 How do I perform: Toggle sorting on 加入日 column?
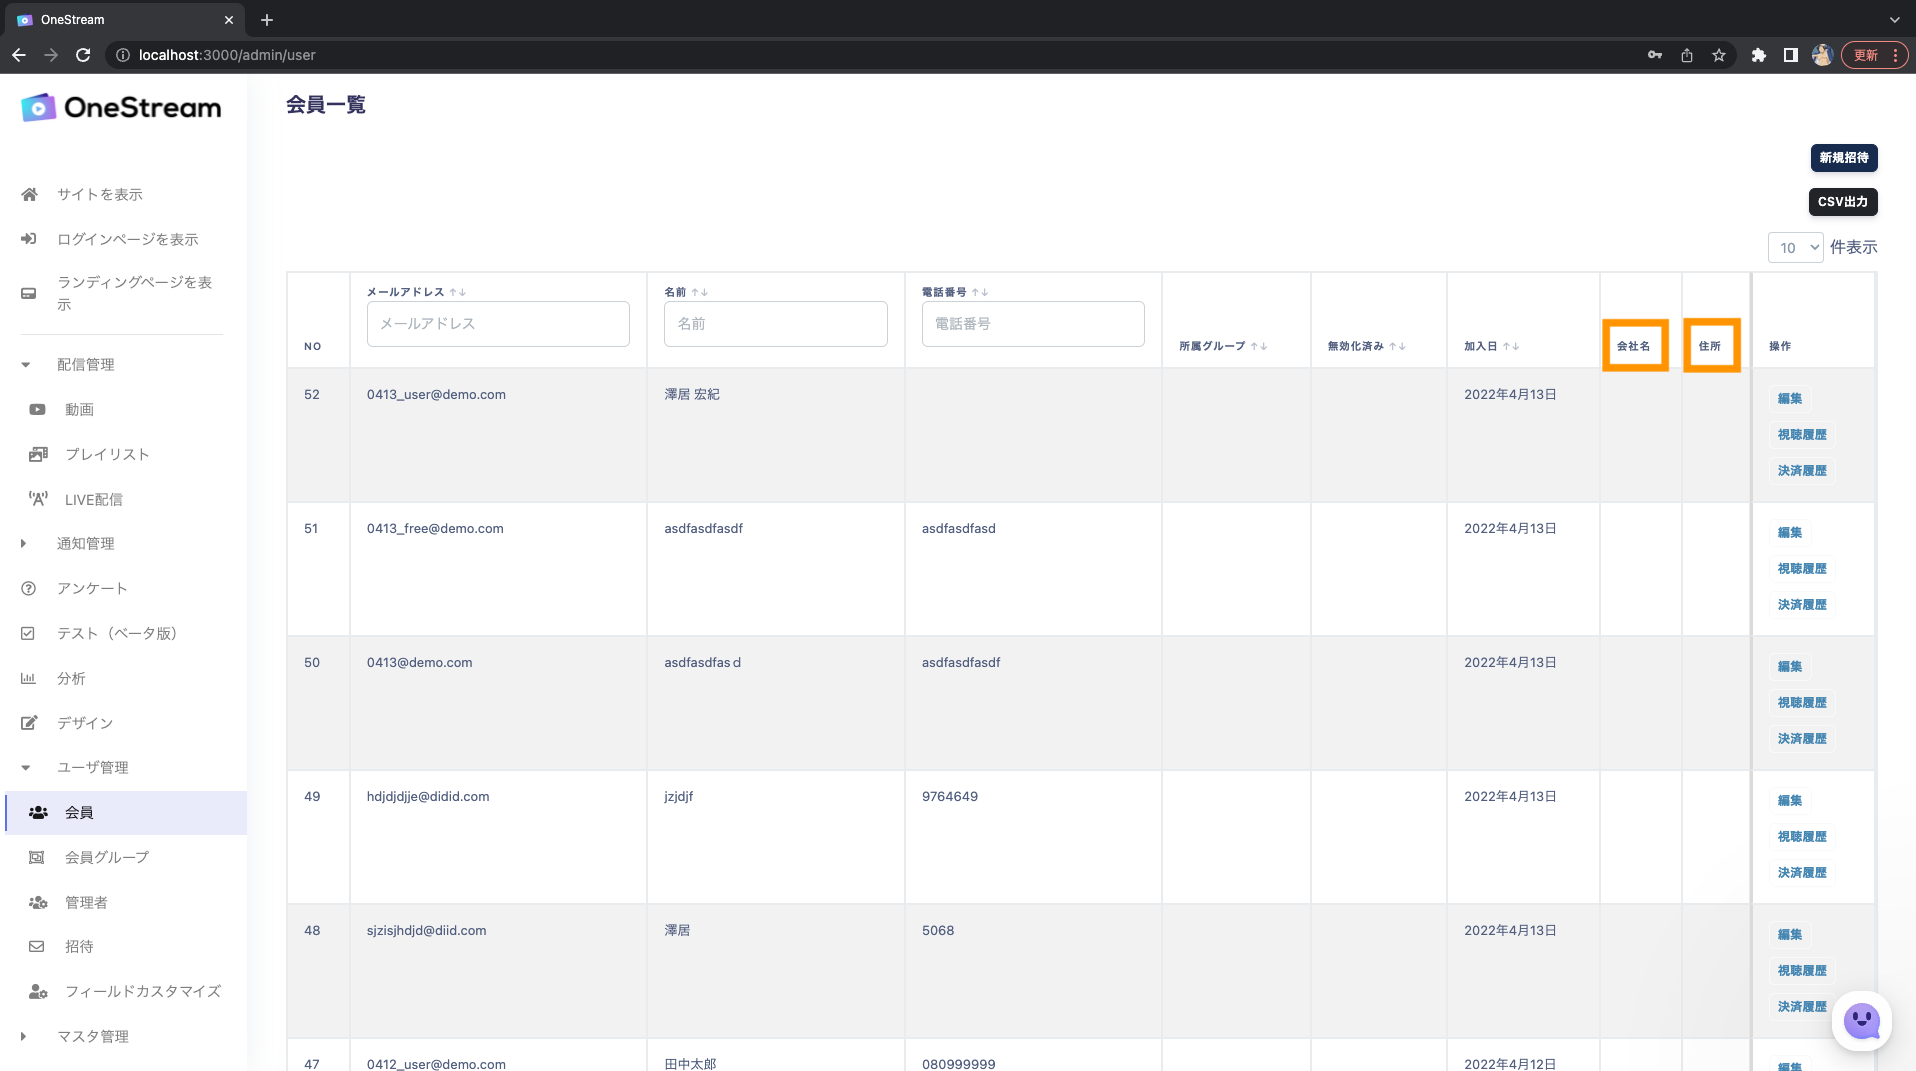(1511, 346)
